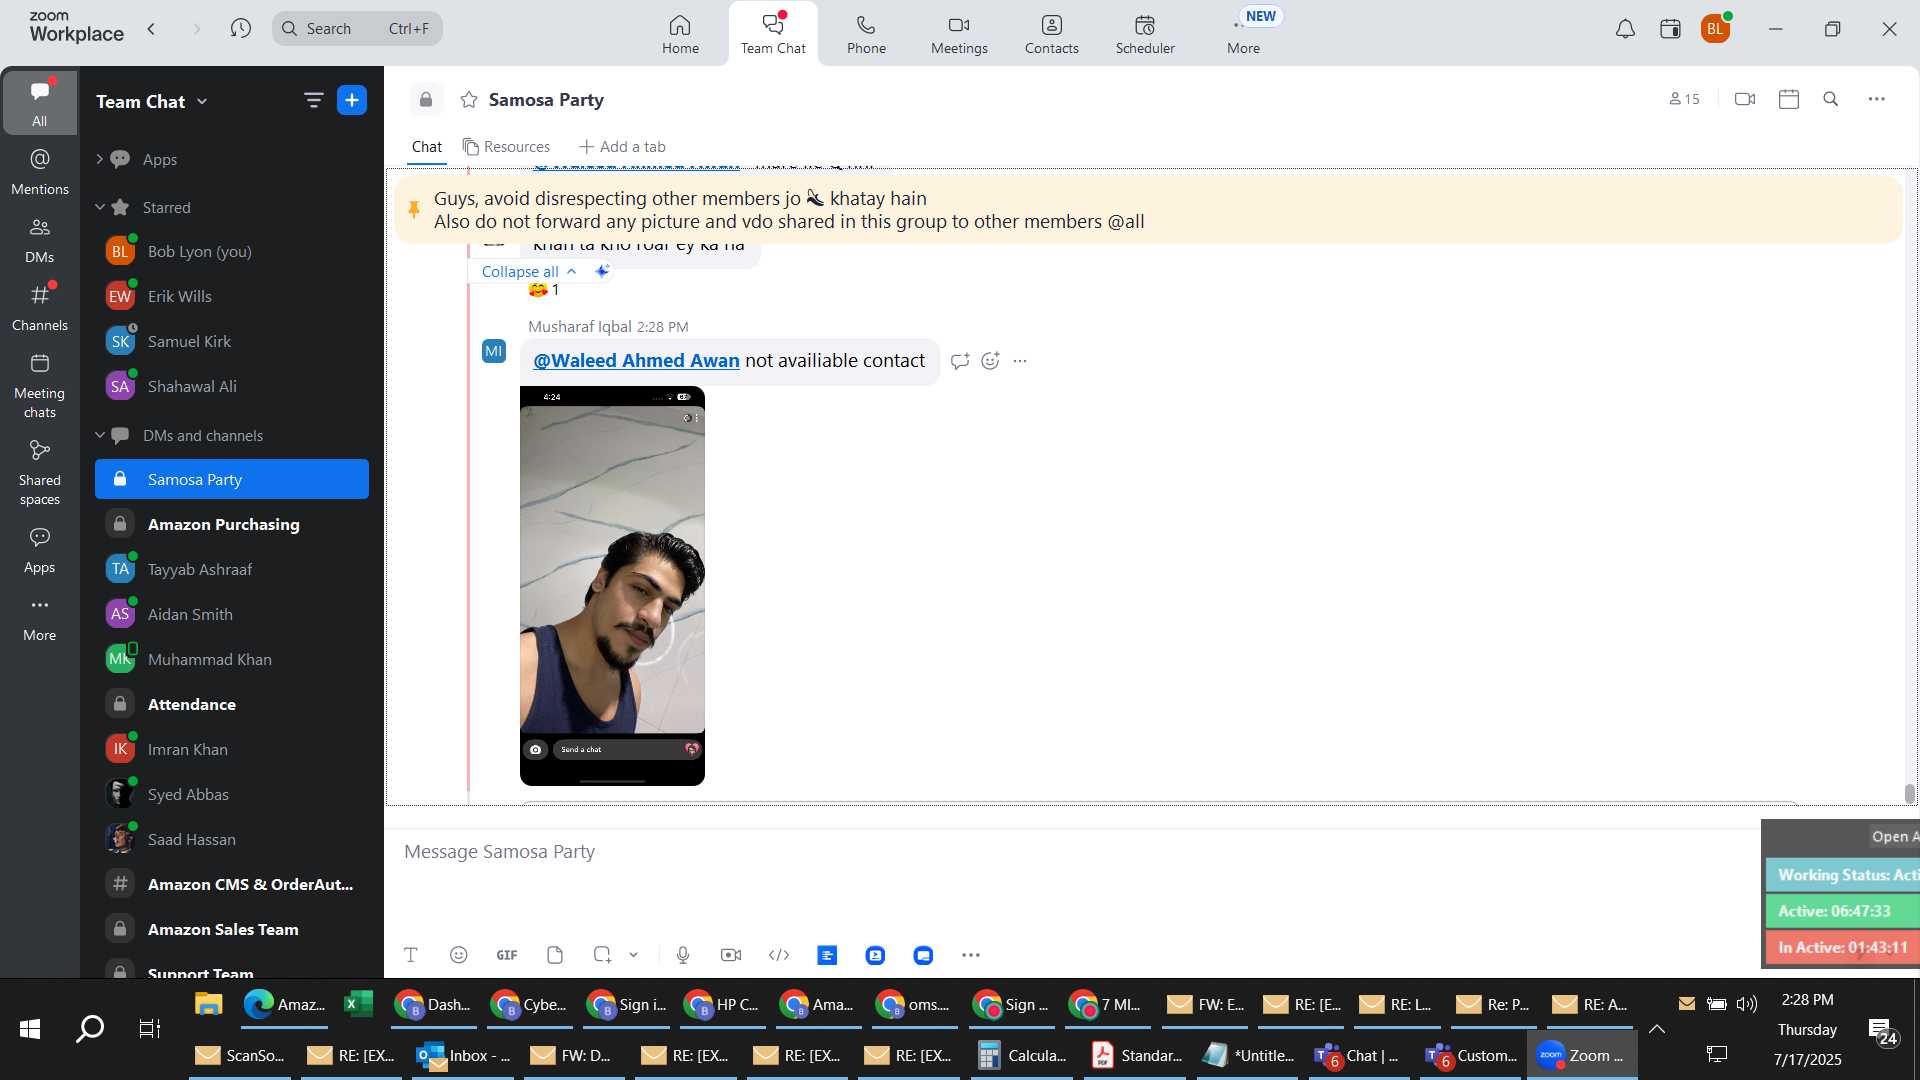Switch to the Phone tab

tap(866, 34)
